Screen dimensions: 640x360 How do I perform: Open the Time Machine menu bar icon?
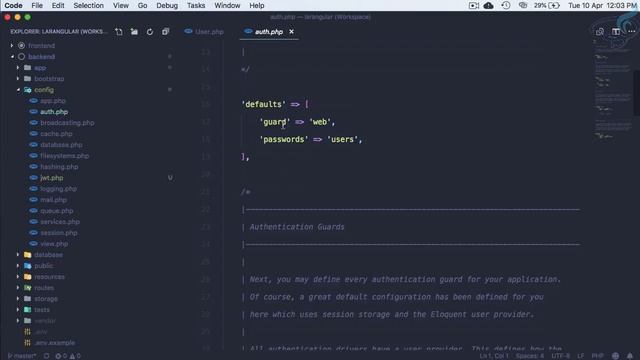click(x=505, y=5)
